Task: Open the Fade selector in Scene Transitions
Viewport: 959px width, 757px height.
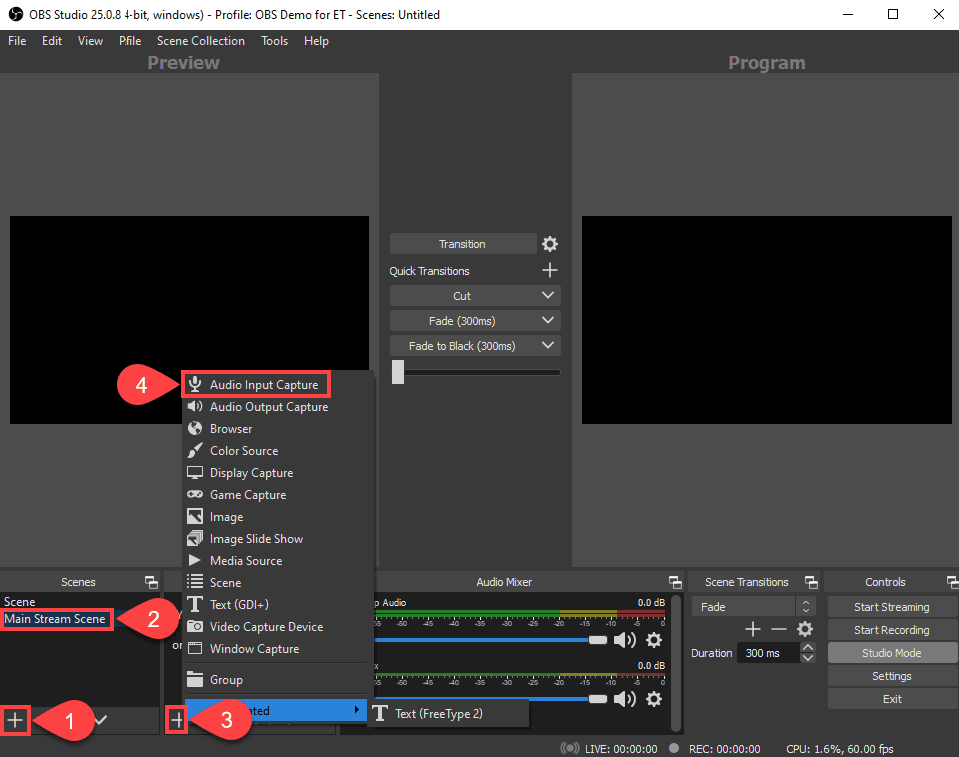Action: click(x=745, y=606)
